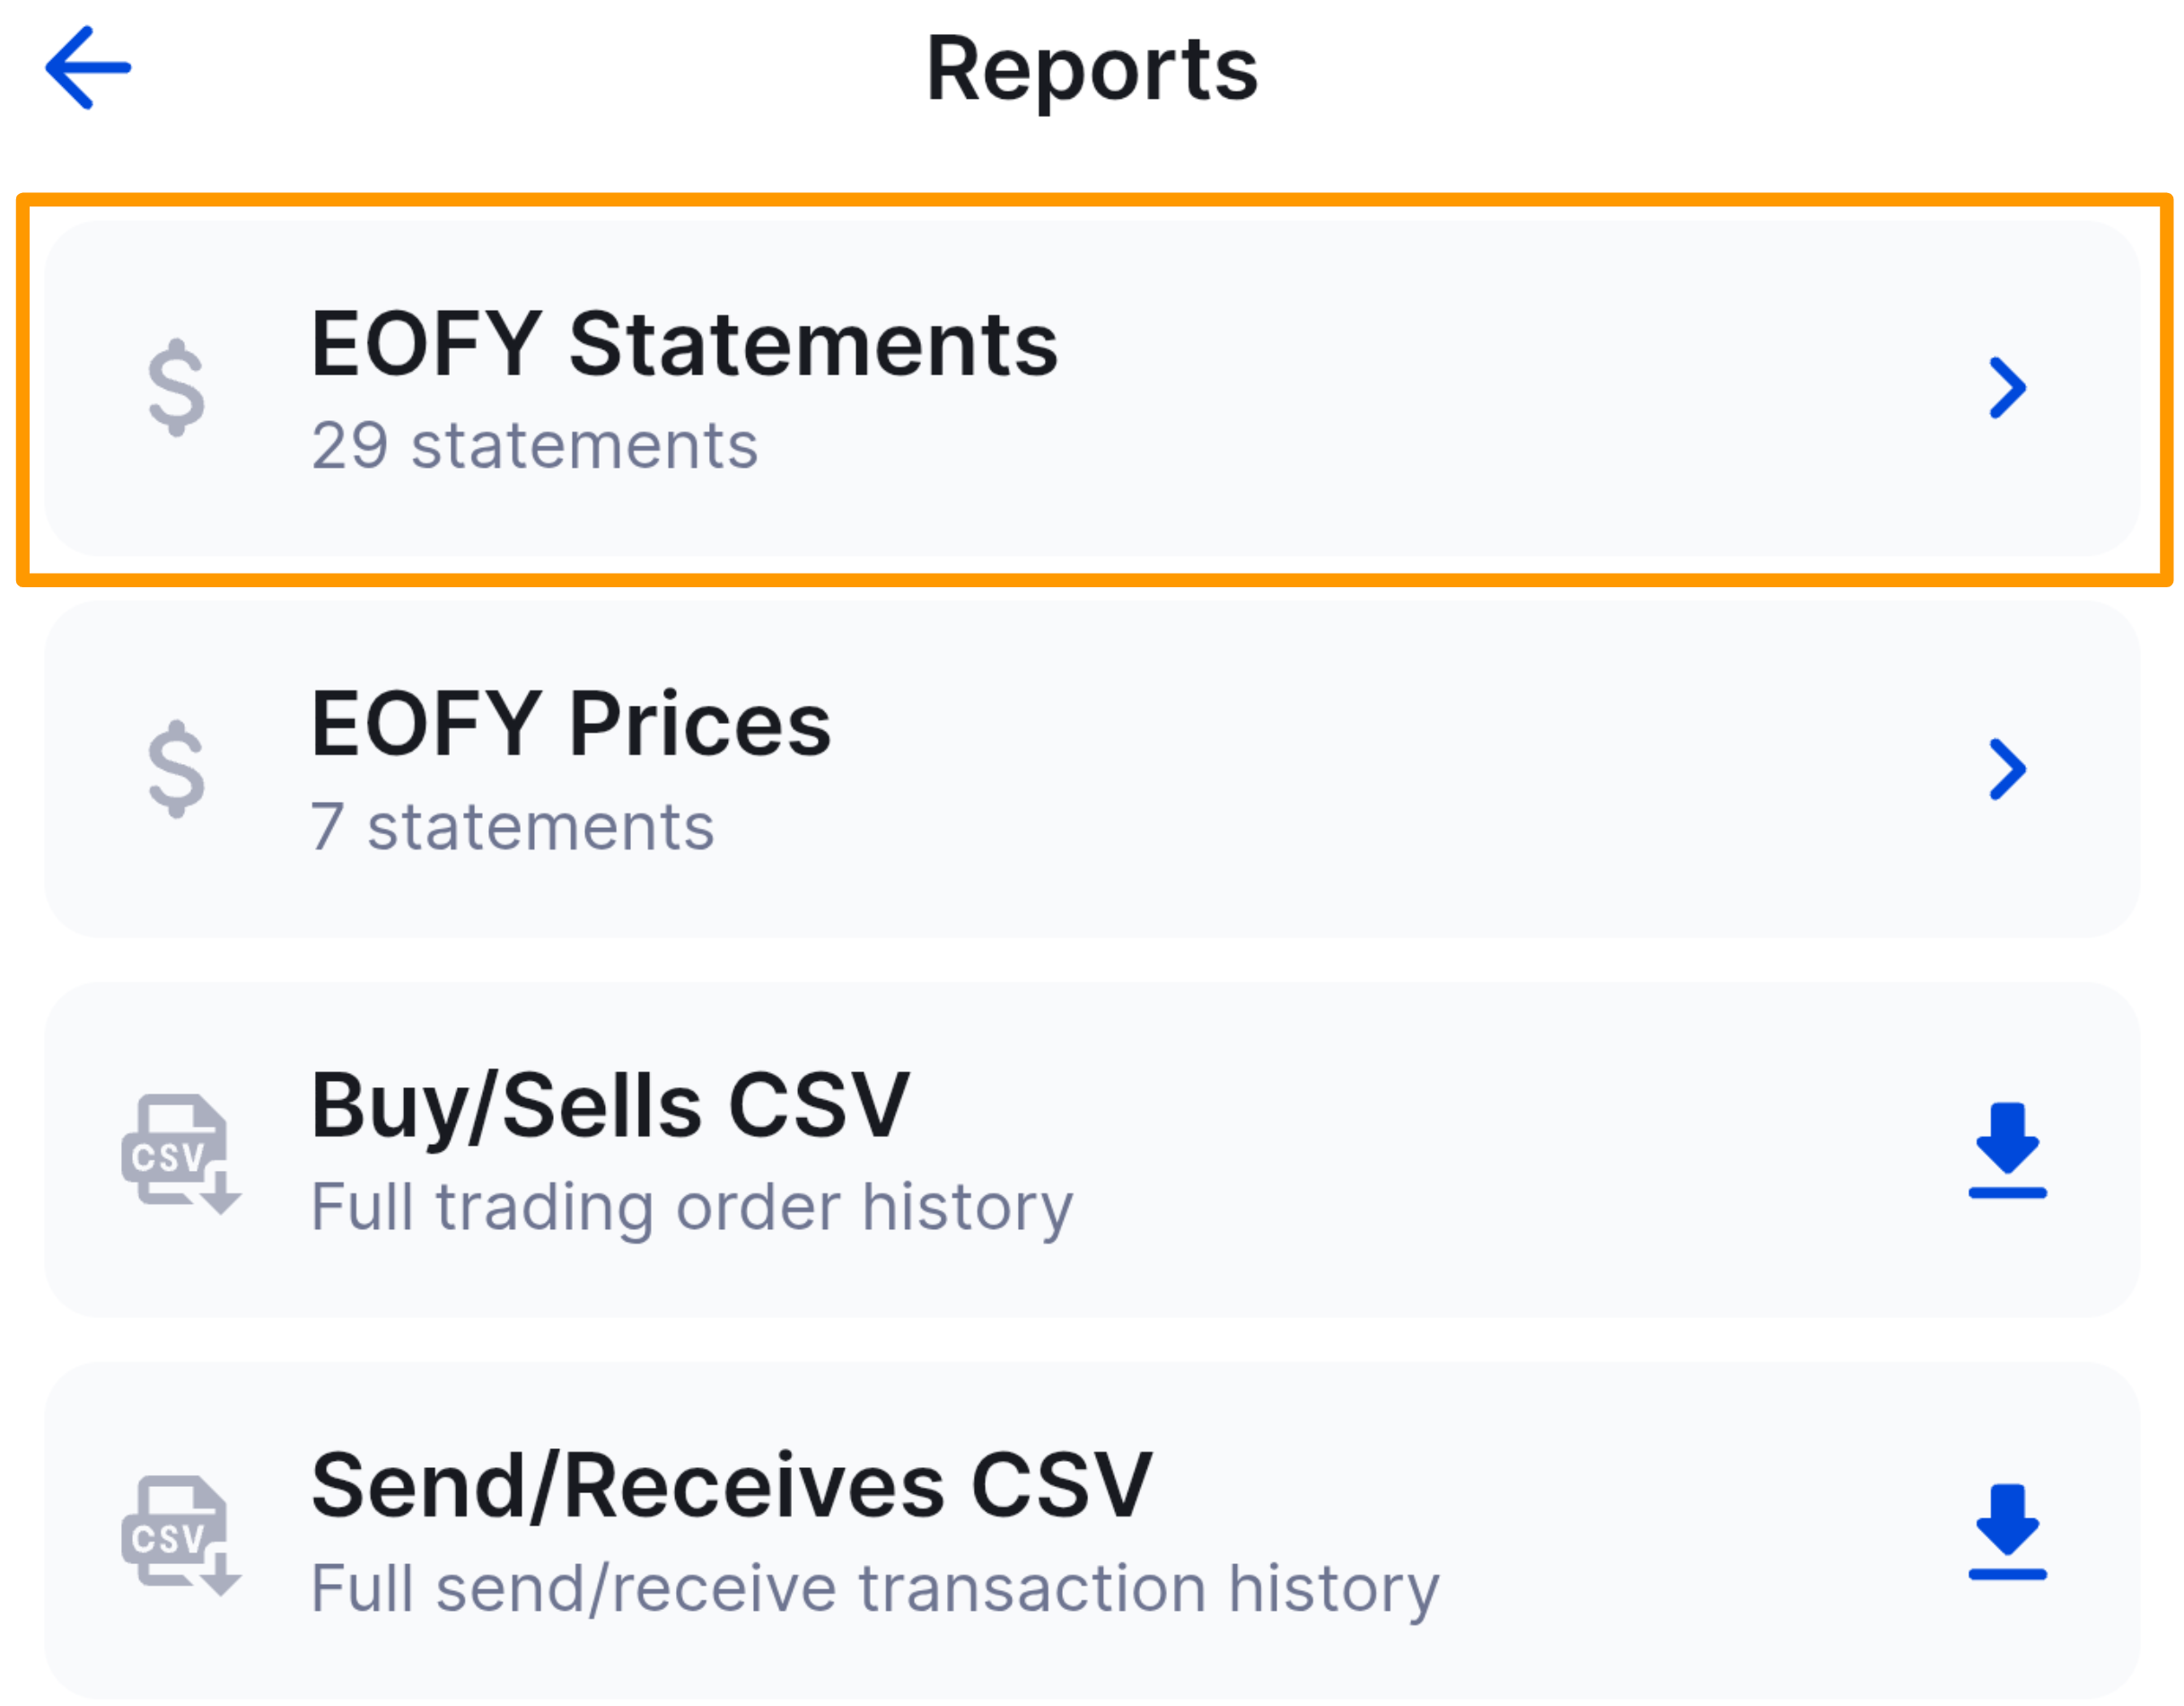Click "Full trading order history" text

point(691,1207)
